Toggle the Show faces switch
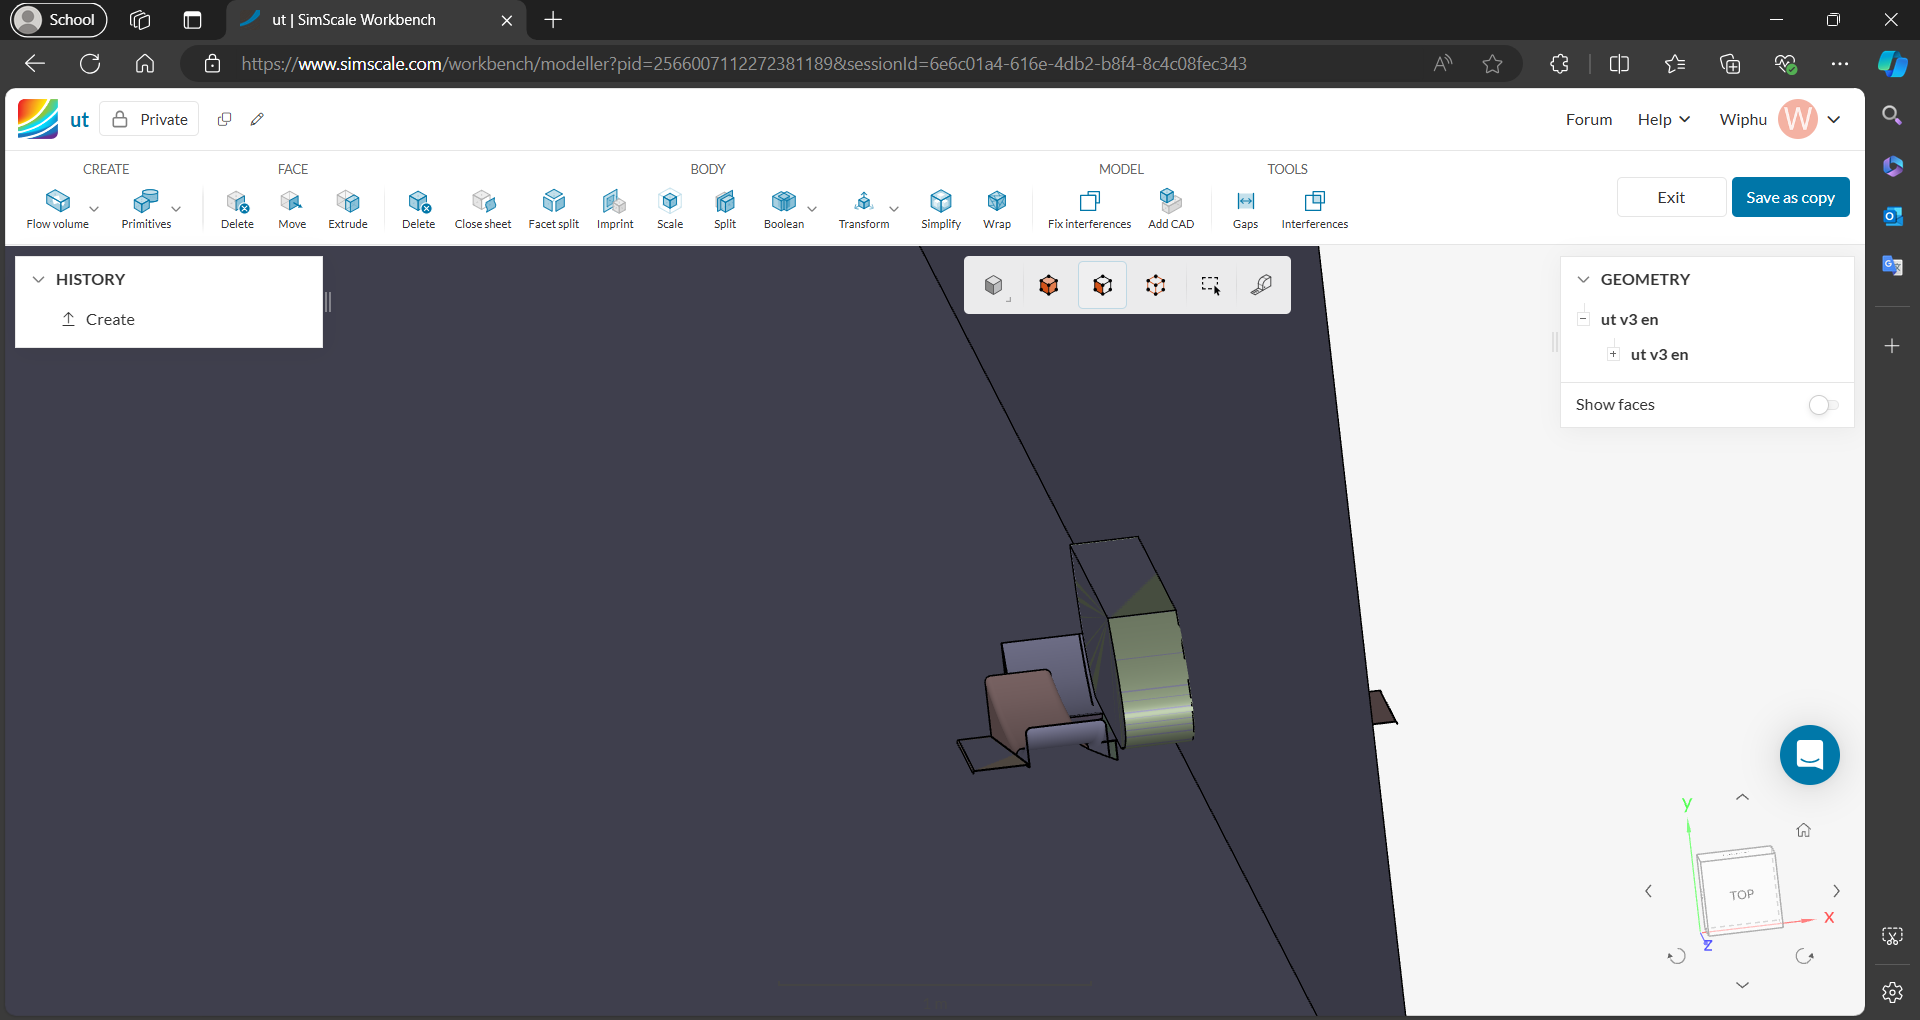The width and height of the screenshot is (1920, 1020). point(1823,405)
